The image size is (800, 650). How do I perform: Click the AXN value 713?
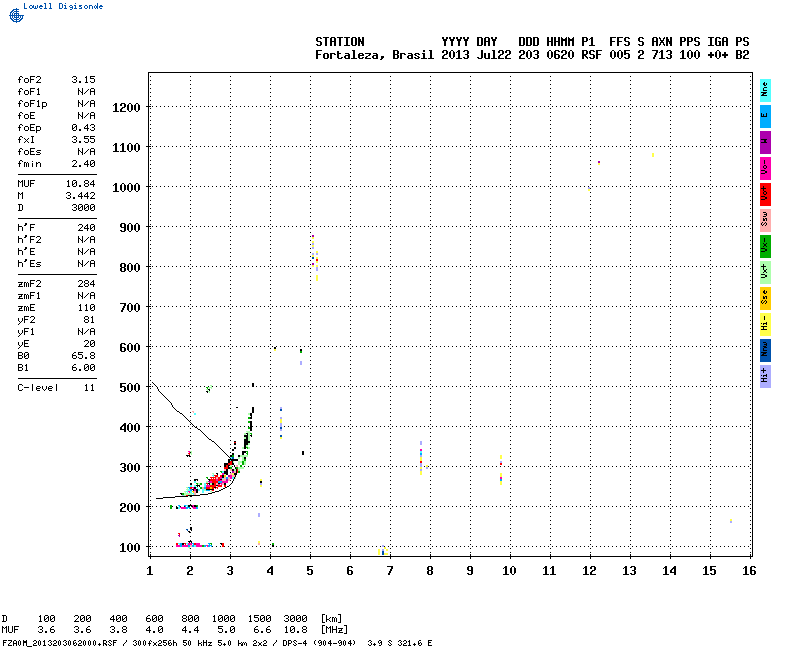point(662,55)
